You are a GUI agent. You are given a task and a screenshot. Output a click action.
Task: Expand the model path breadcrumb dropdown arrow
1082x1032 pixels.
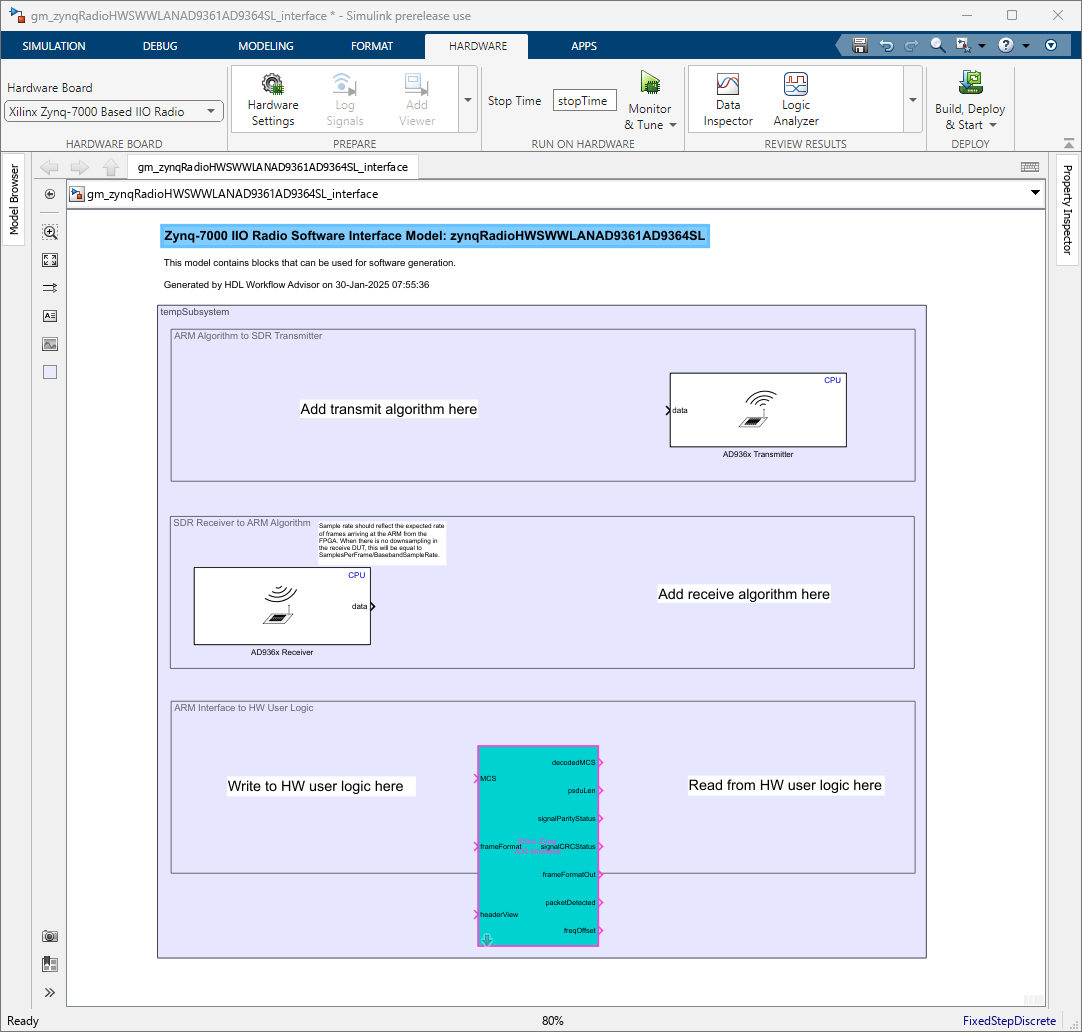(1035, 192)
